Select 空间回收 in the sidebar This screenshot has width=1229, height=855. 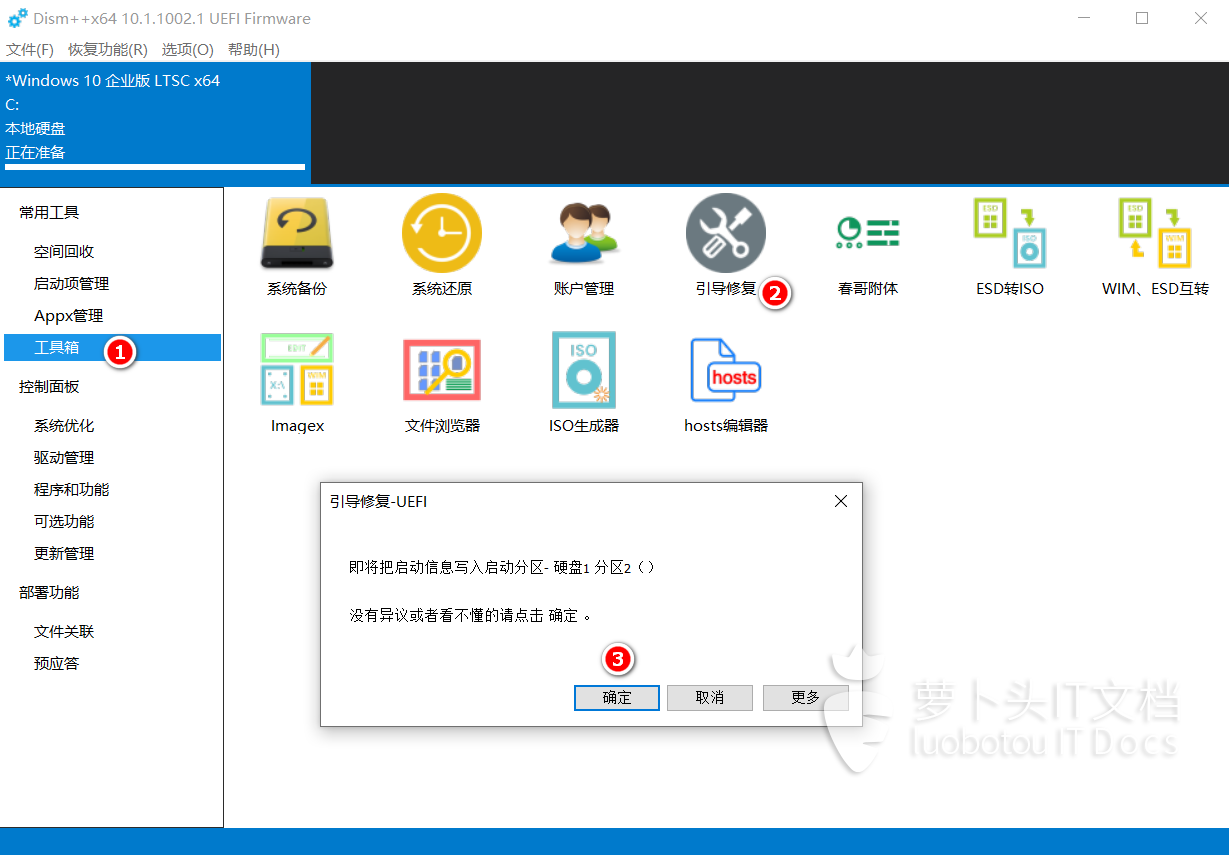pos(64,252)
